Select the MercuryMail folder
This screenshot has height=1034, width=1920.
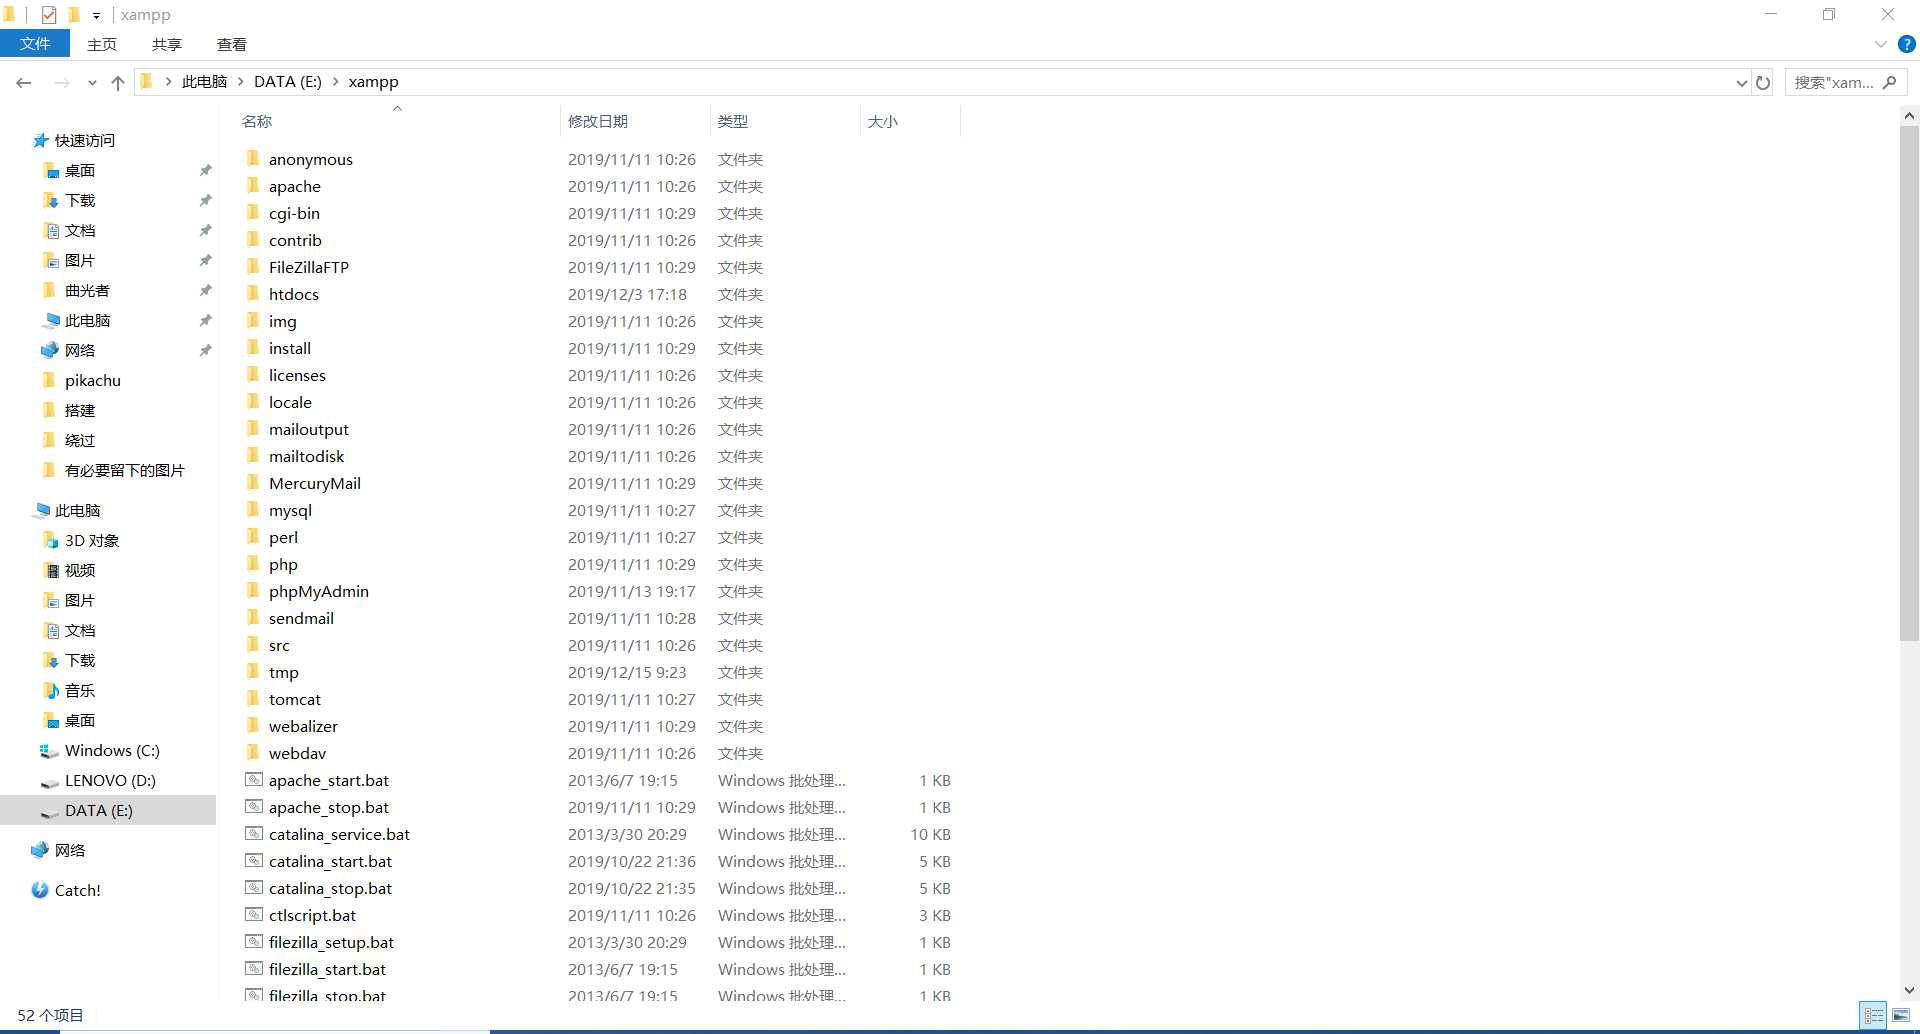(x=314, y=483)
